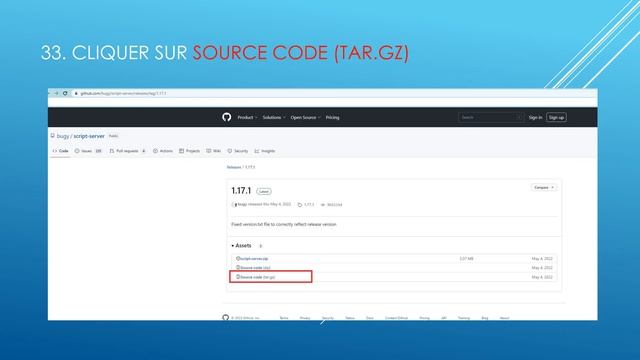Image resolution: width=640 pixels, height=360 pixels.
Task: Open the script-server repository link
Action: point(89,136)
